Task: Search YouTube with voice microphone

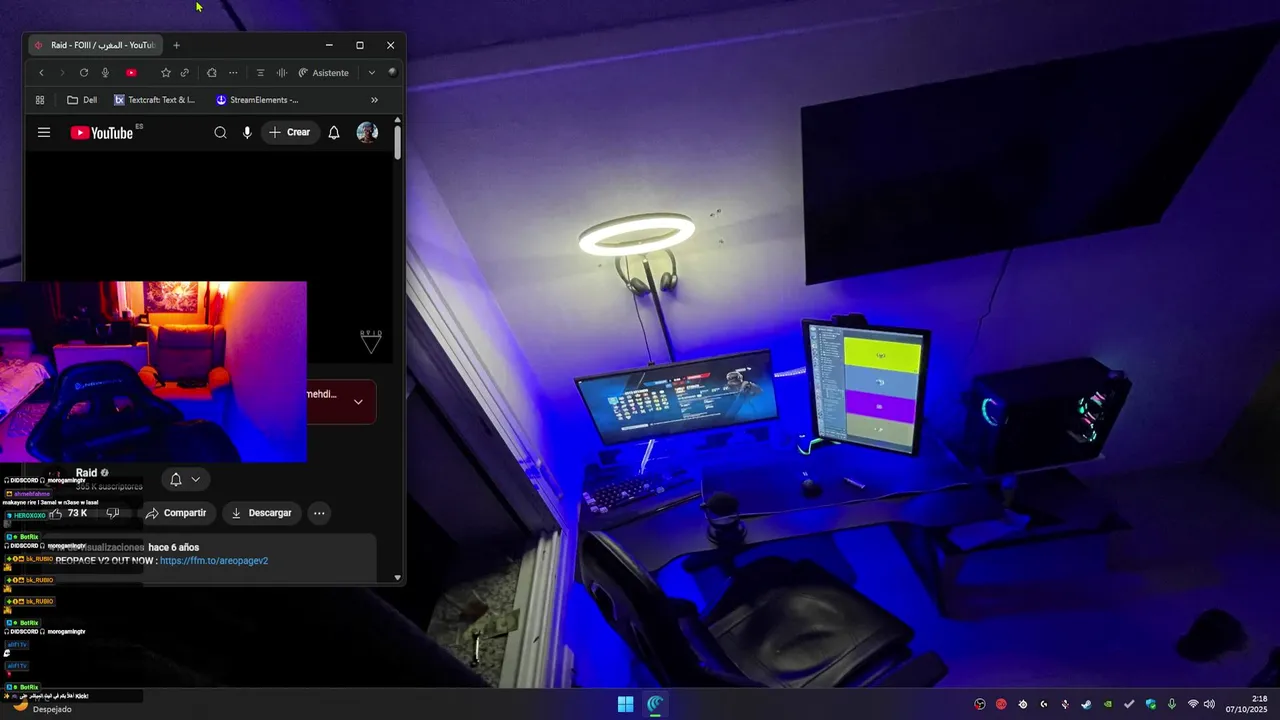Action: click(x=247, y=132)
